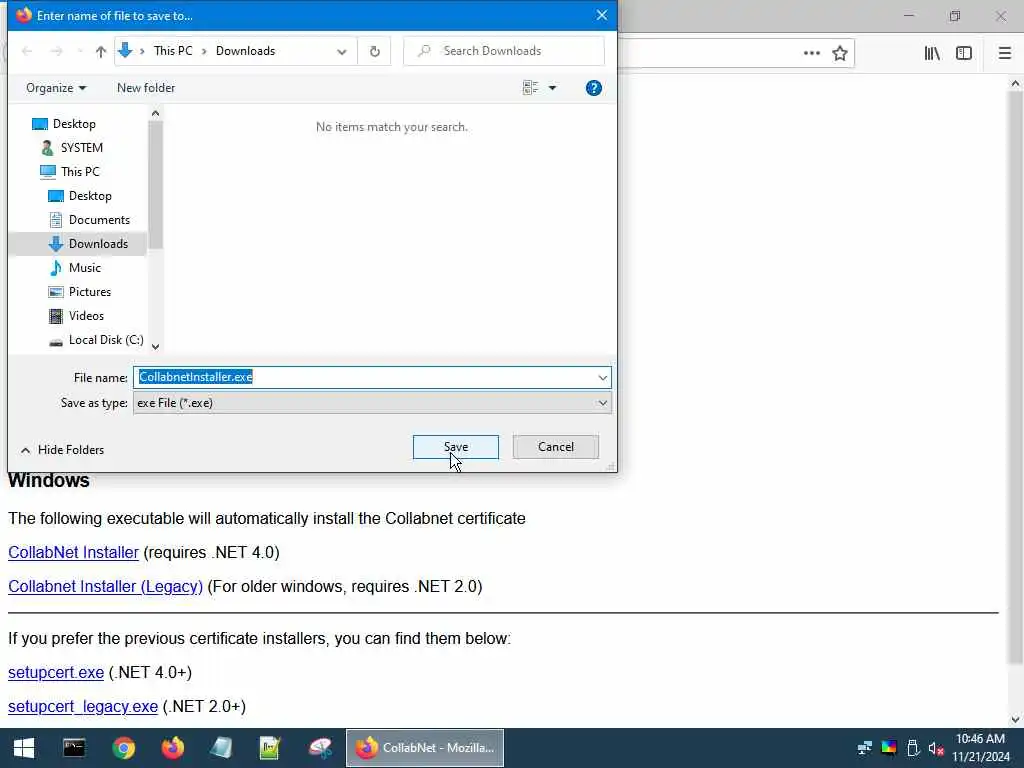
Task: Cancel the save dialog
Action: [556, 447]
